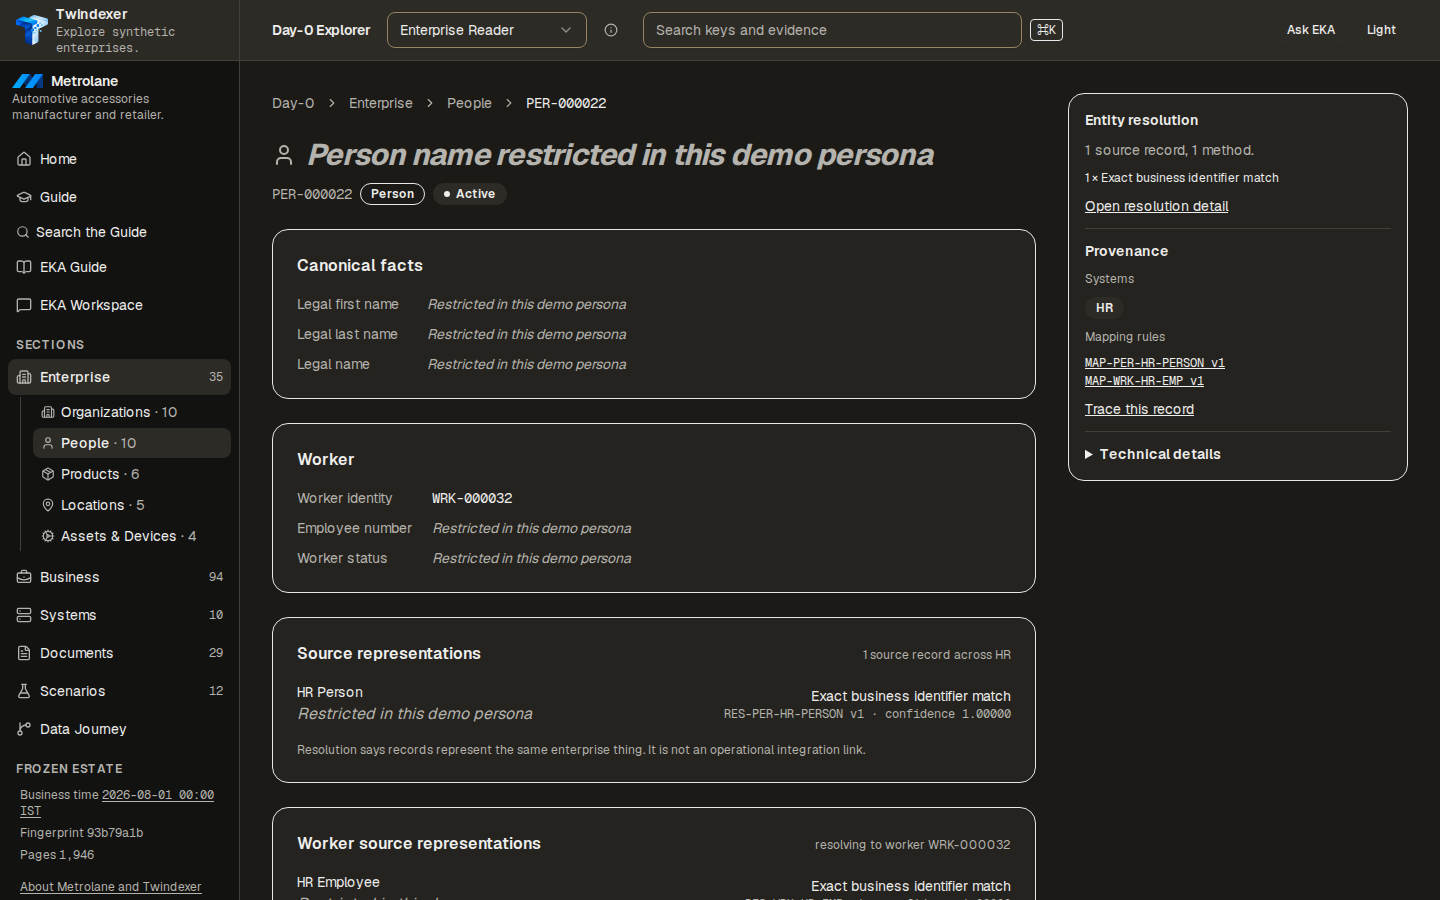Click RES-PER-HR-PERSON_v1 confidence text
This screenshot has width=1440, height=900.
867,714
